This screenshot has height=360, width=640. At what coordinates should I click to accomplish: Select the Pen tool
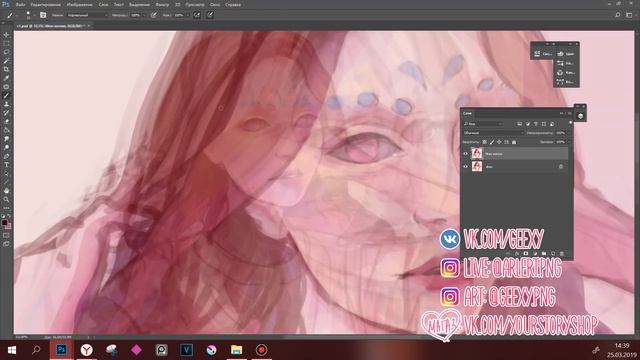(x=6, y=156)
